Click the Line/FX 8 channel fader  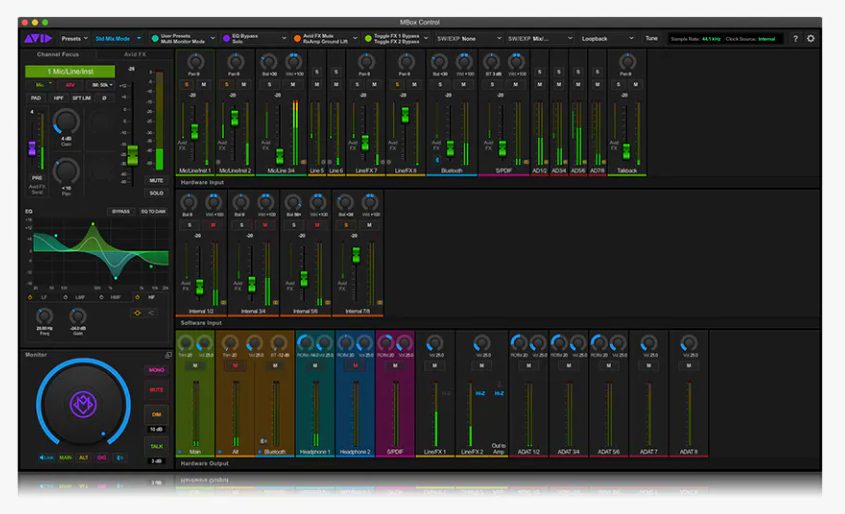[405, 114]
